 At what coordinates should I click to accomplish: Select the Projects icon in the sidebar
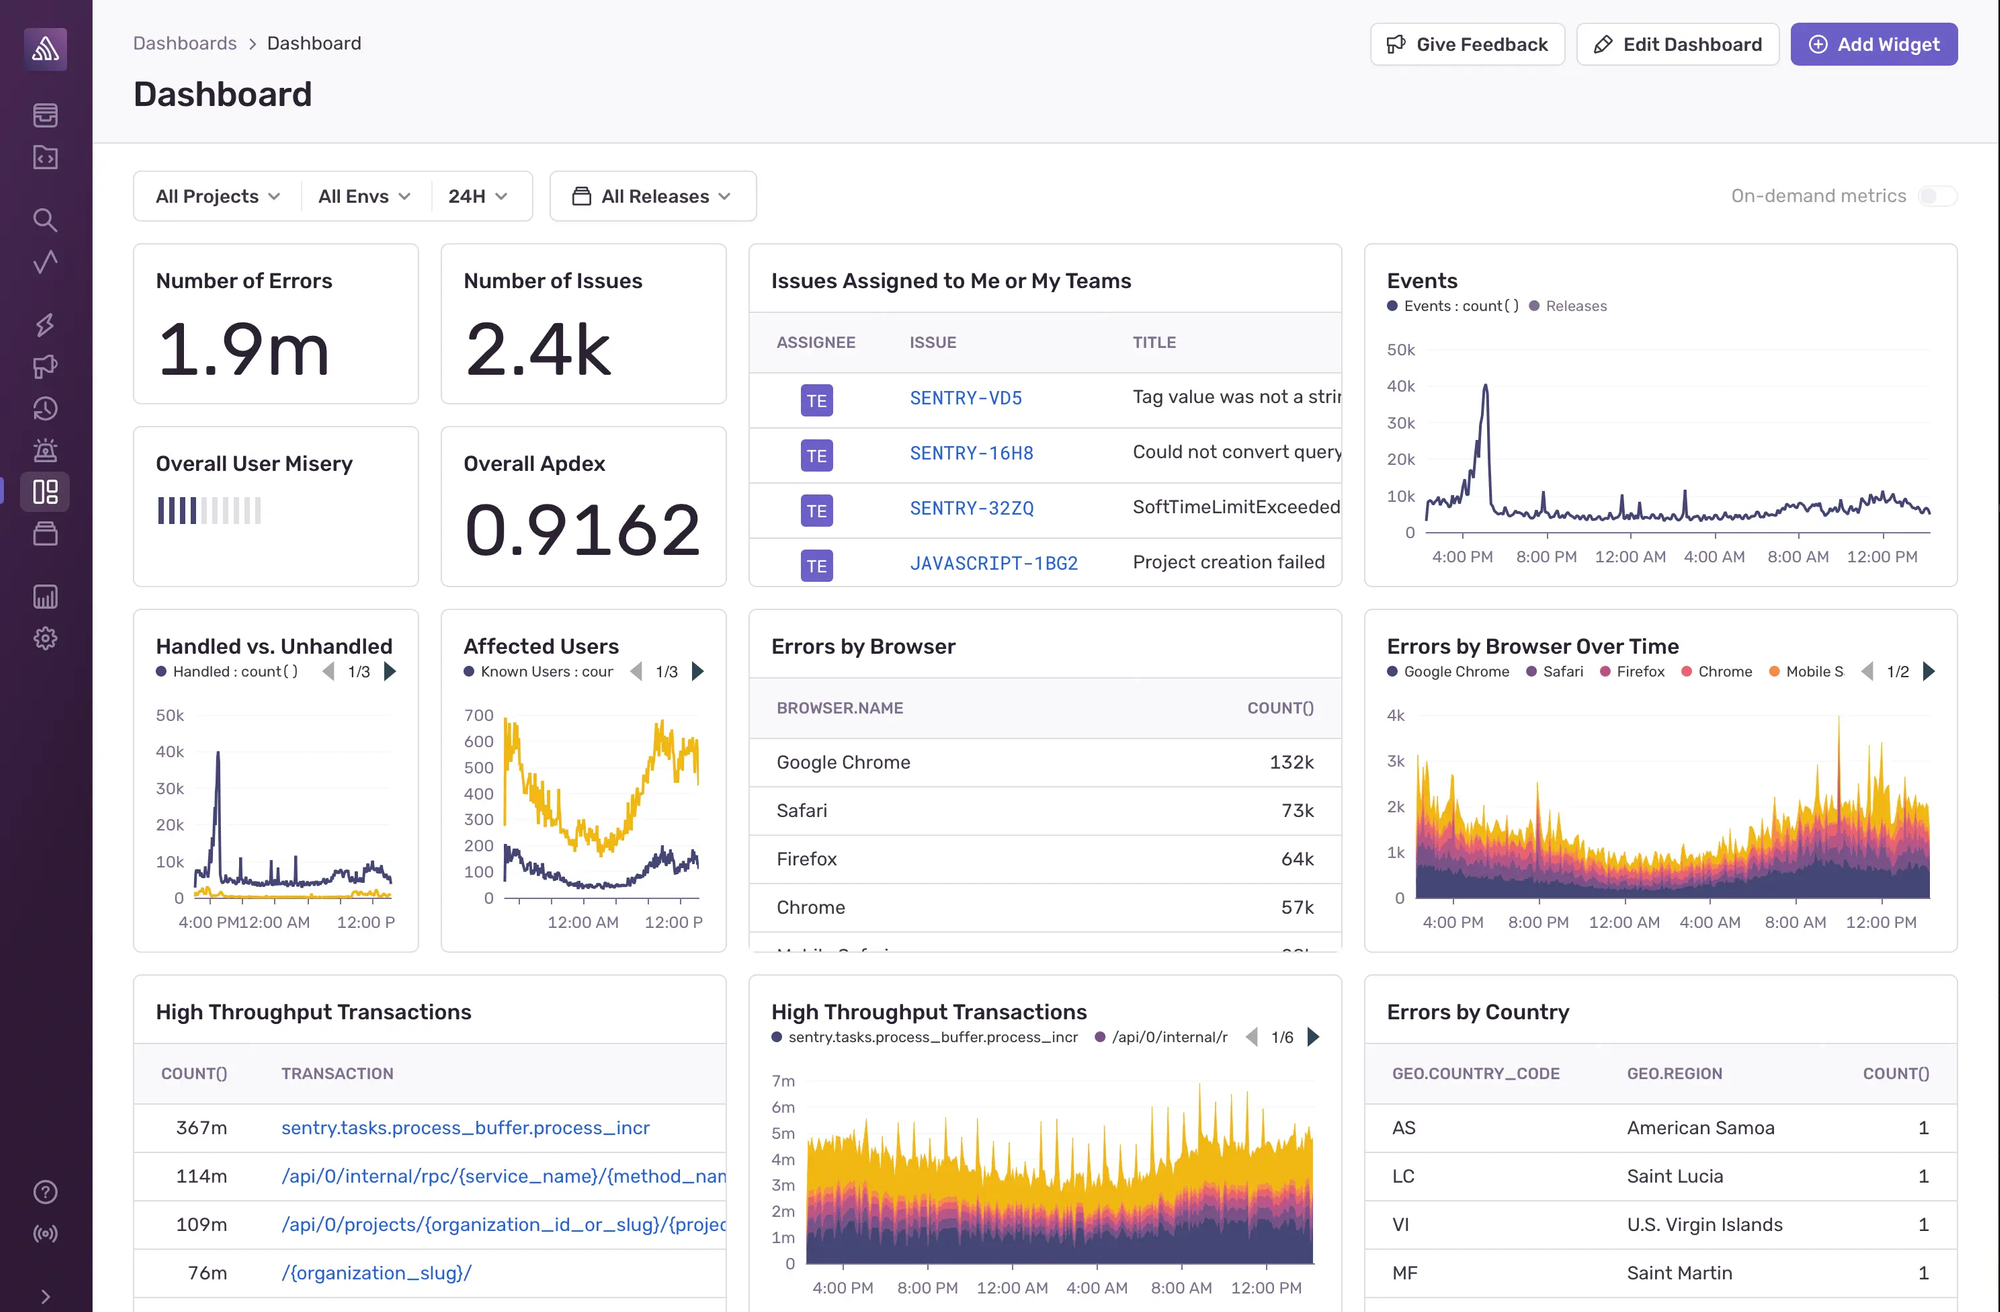tap(45, 157)
